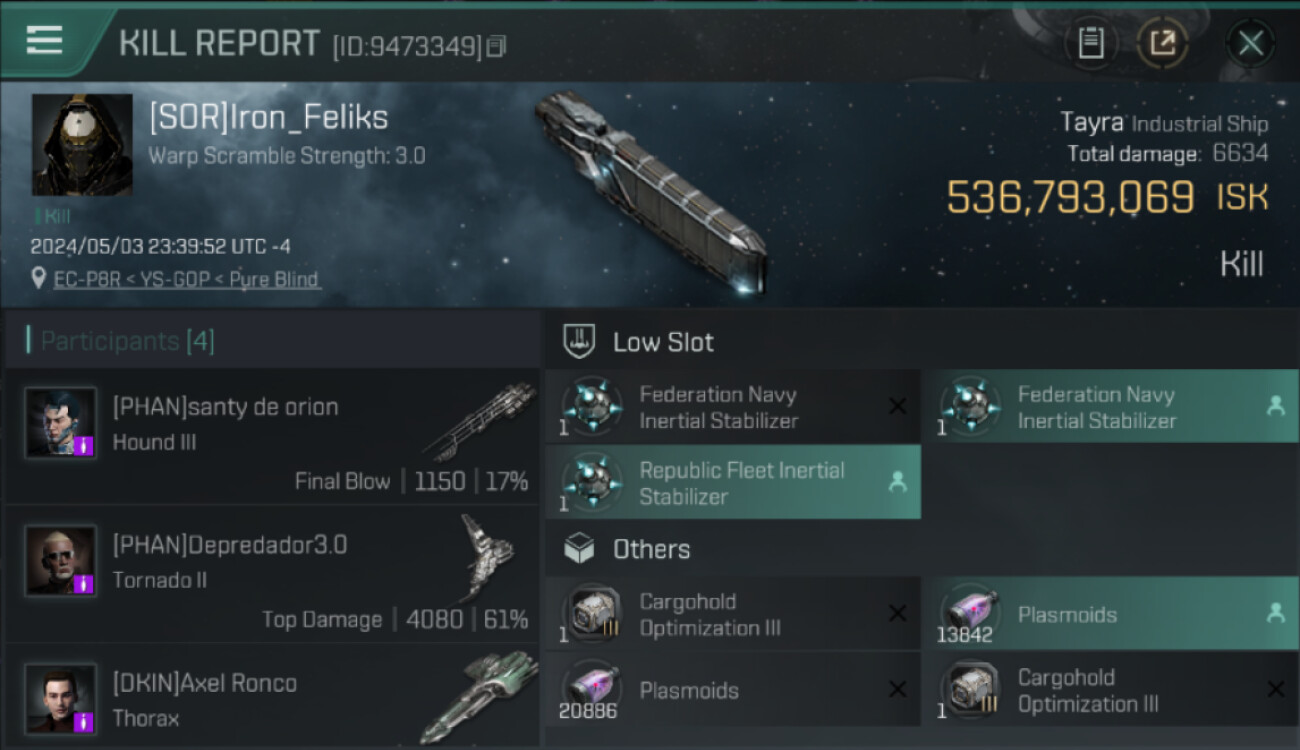This screenshot has width=1300, height=750.
Task: Click the Tornado II ship image
Action: 487,558
